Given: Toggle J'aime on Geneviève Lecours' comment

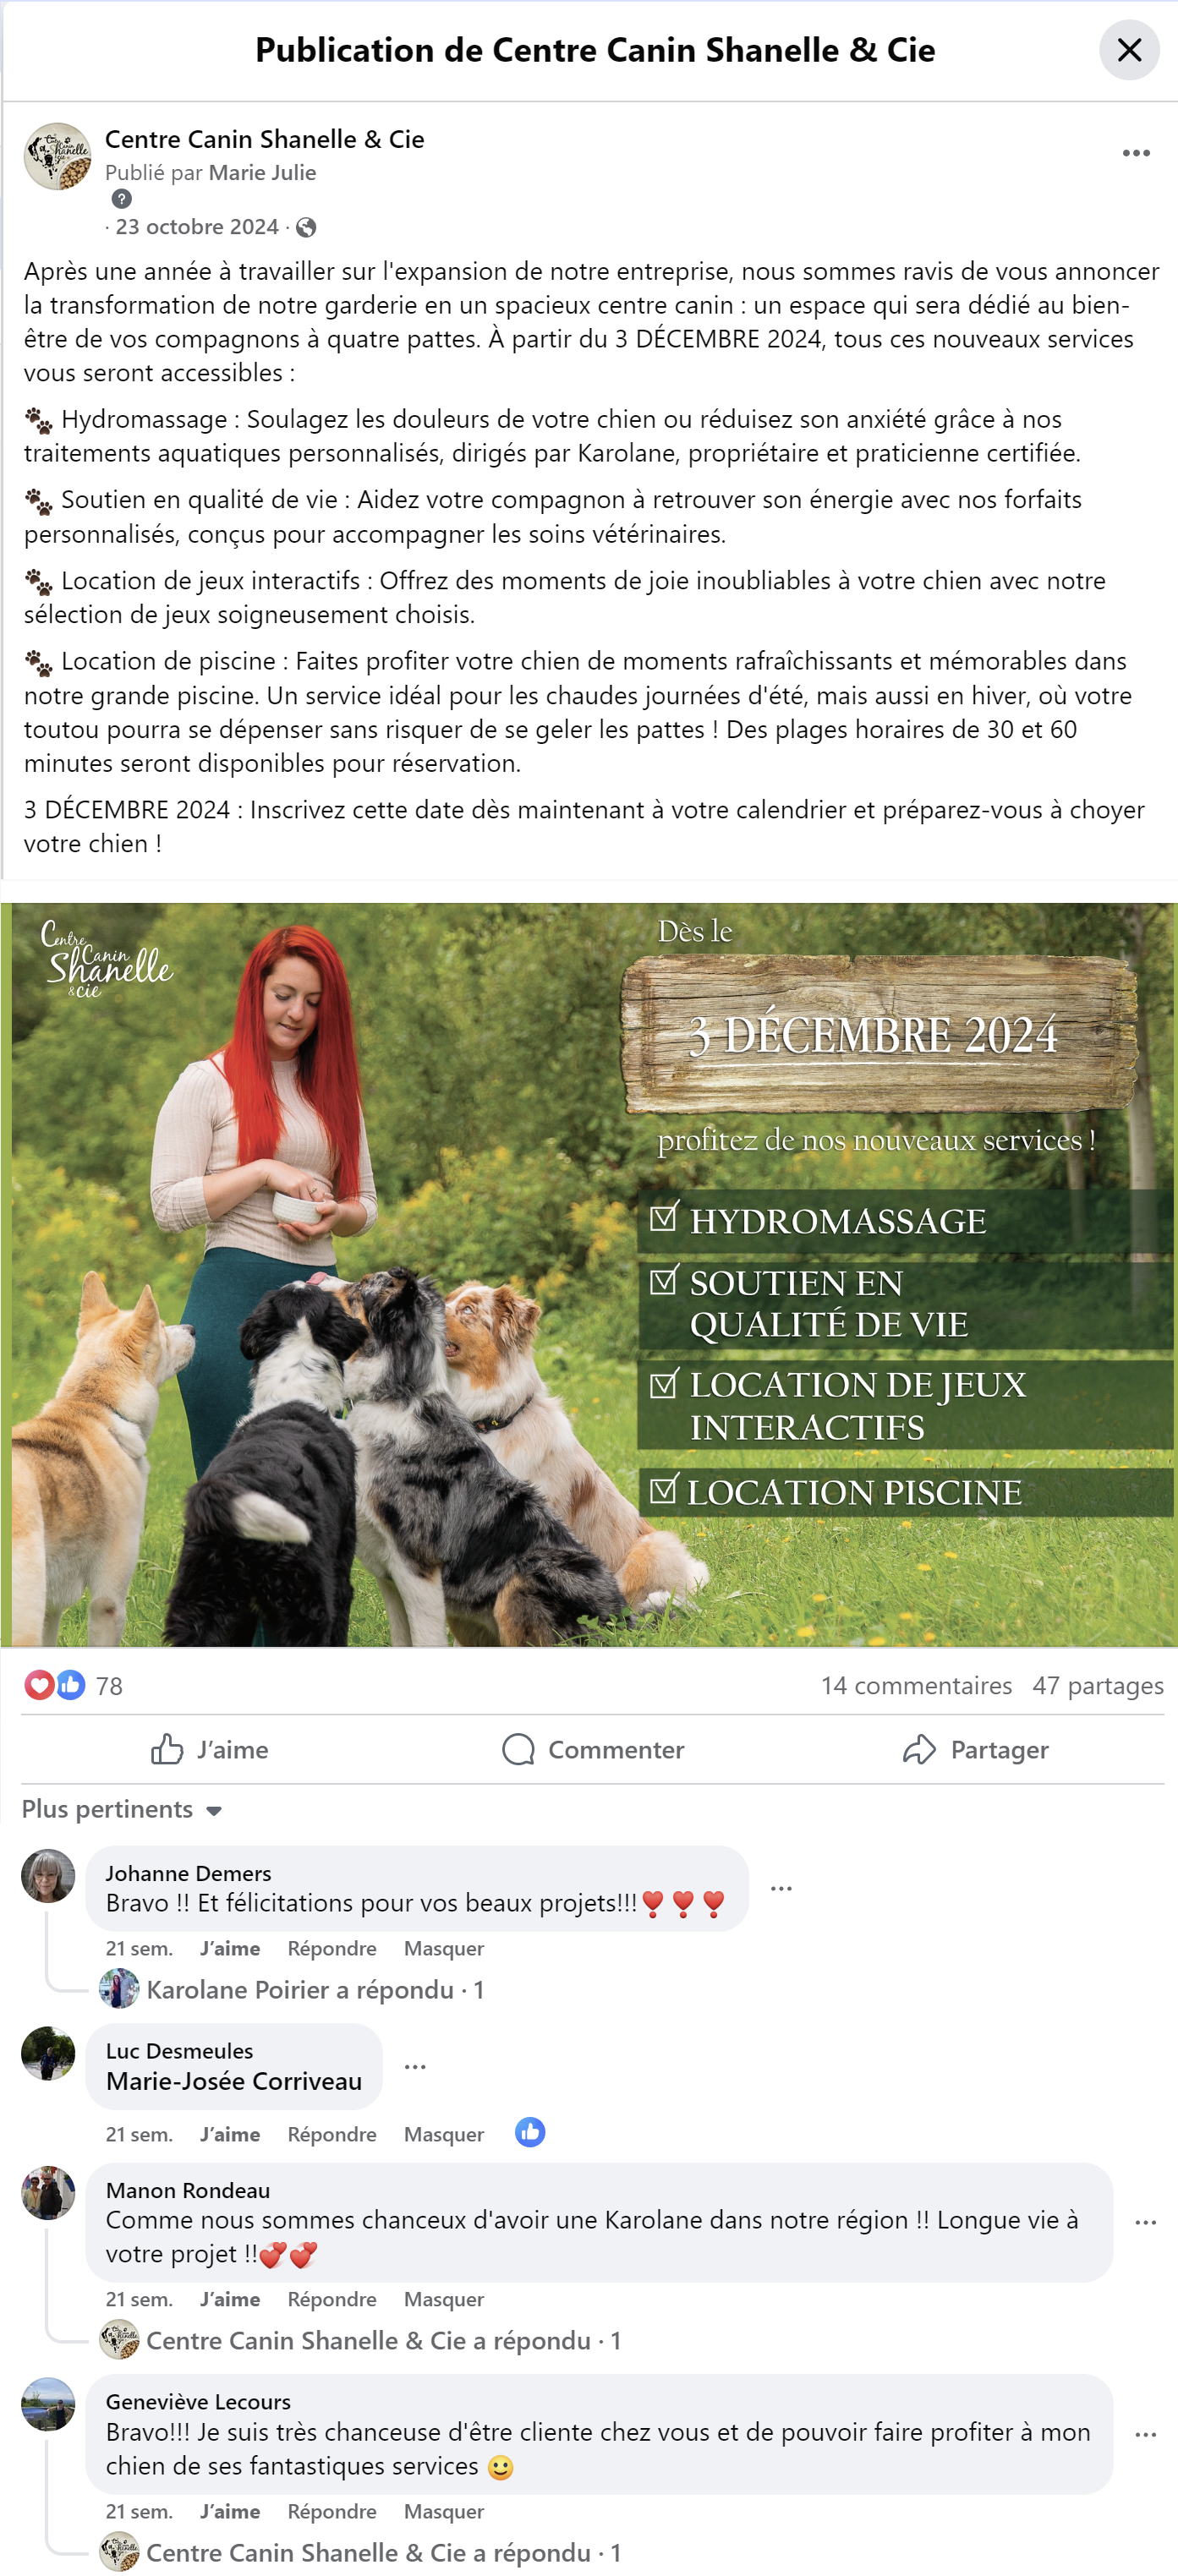Looking at the screenshot, I should (230, 2511).
